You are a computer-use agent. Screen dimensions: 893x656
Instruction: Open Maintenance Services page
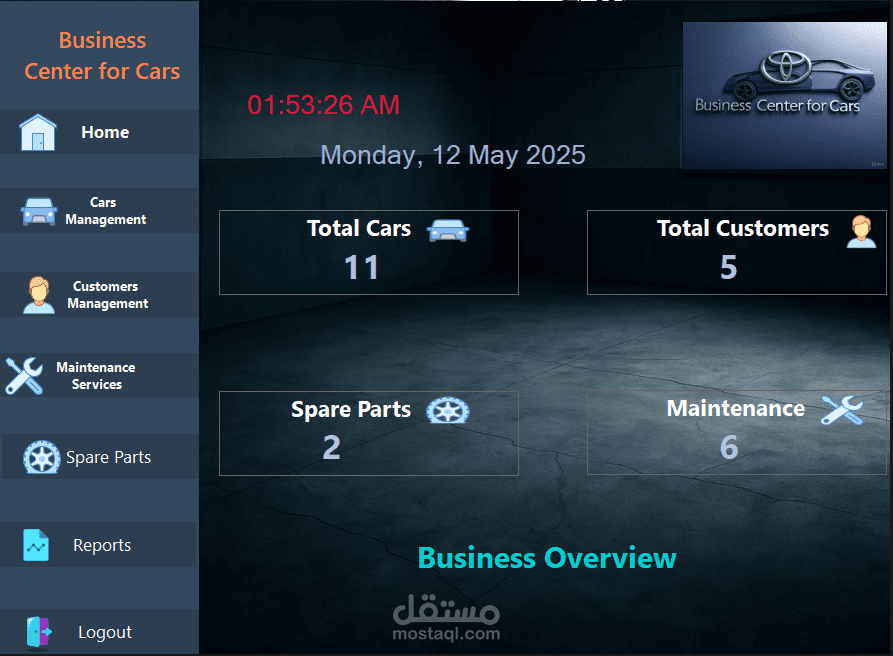click(x=99, y=375)
